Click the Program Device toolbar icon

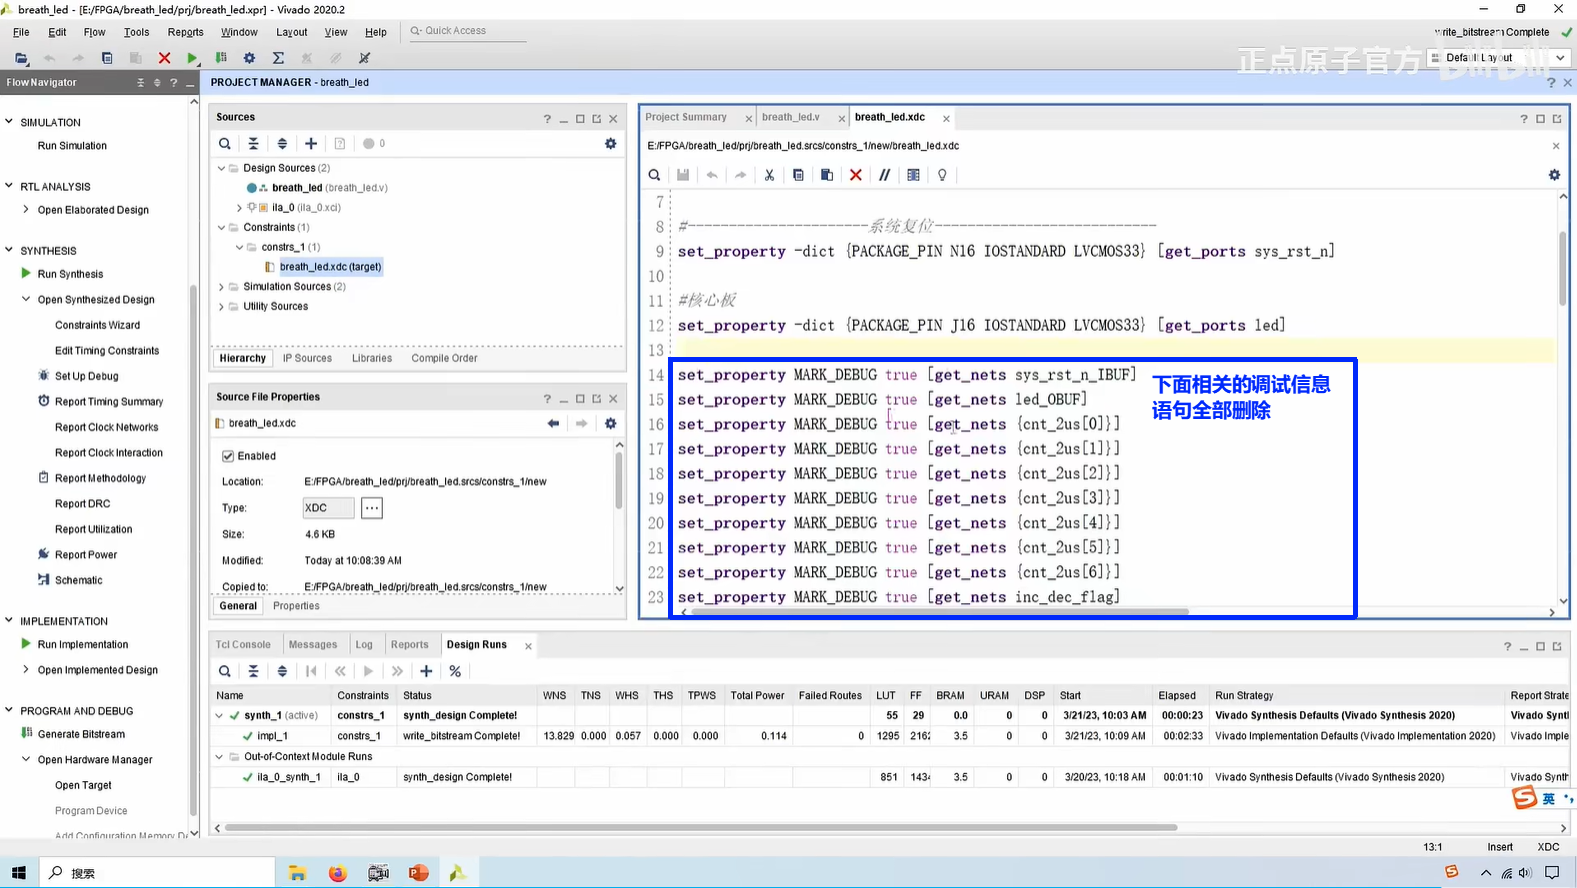coord(221,58)
